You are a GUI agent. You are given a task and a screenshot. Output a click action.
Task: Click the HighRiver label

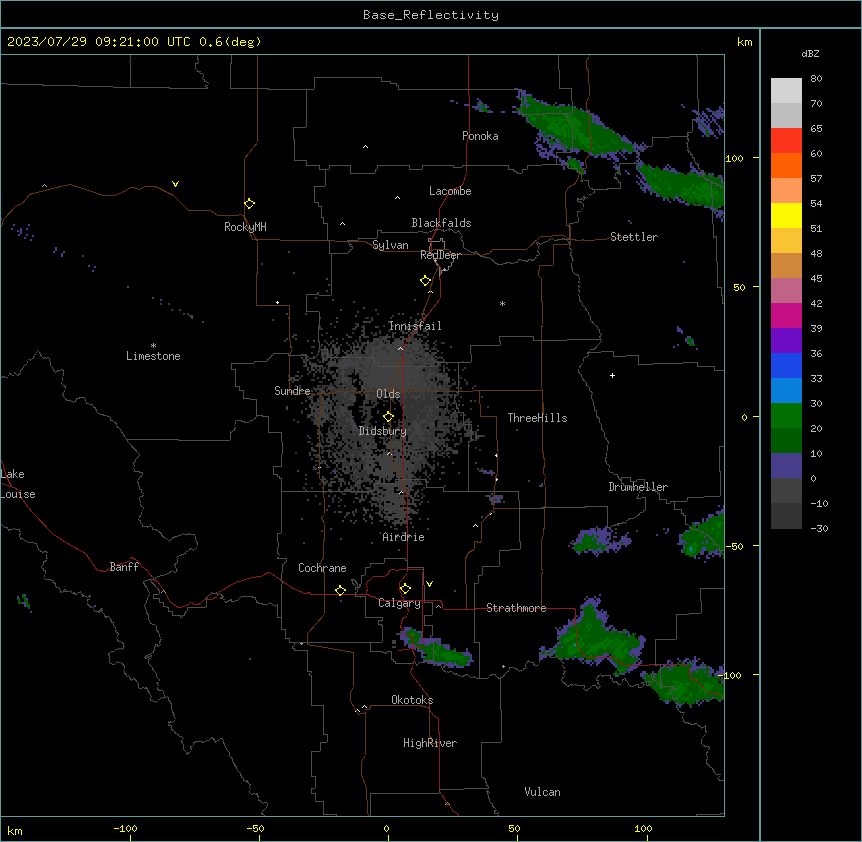tap(429, 743)
